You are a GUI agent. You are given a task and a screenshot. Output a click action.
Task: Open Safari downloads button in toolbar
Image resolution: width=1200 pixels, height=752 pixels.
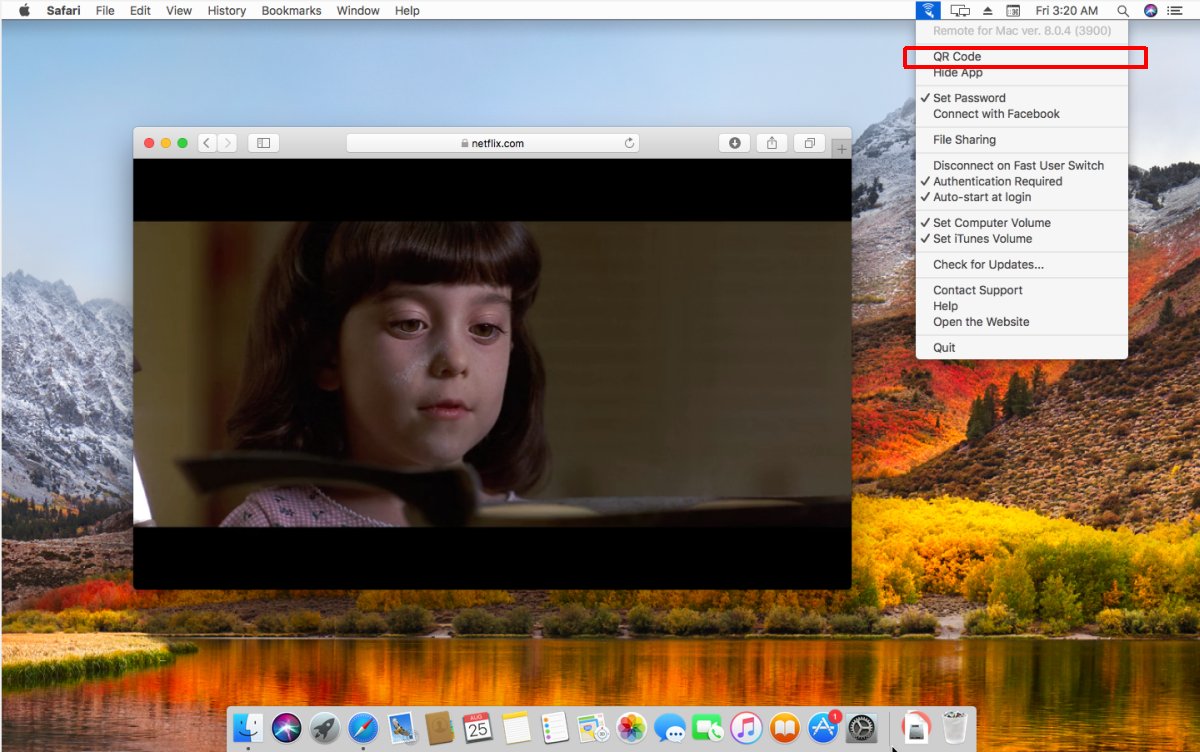tap(734, 143)
